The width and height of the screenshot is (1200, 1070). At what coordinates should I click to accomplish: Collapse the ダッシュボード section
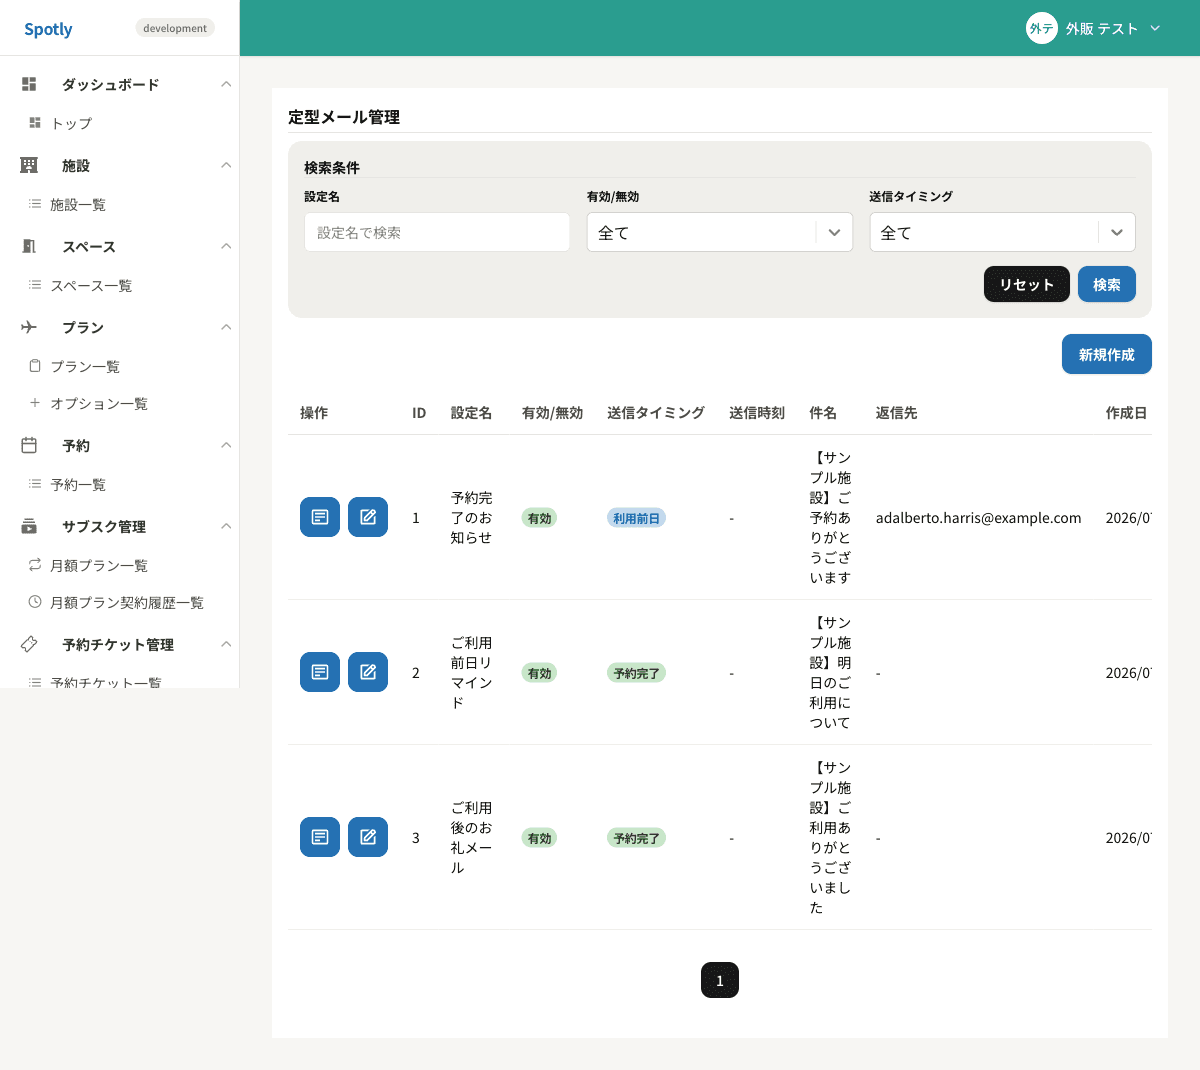(226, 84)
